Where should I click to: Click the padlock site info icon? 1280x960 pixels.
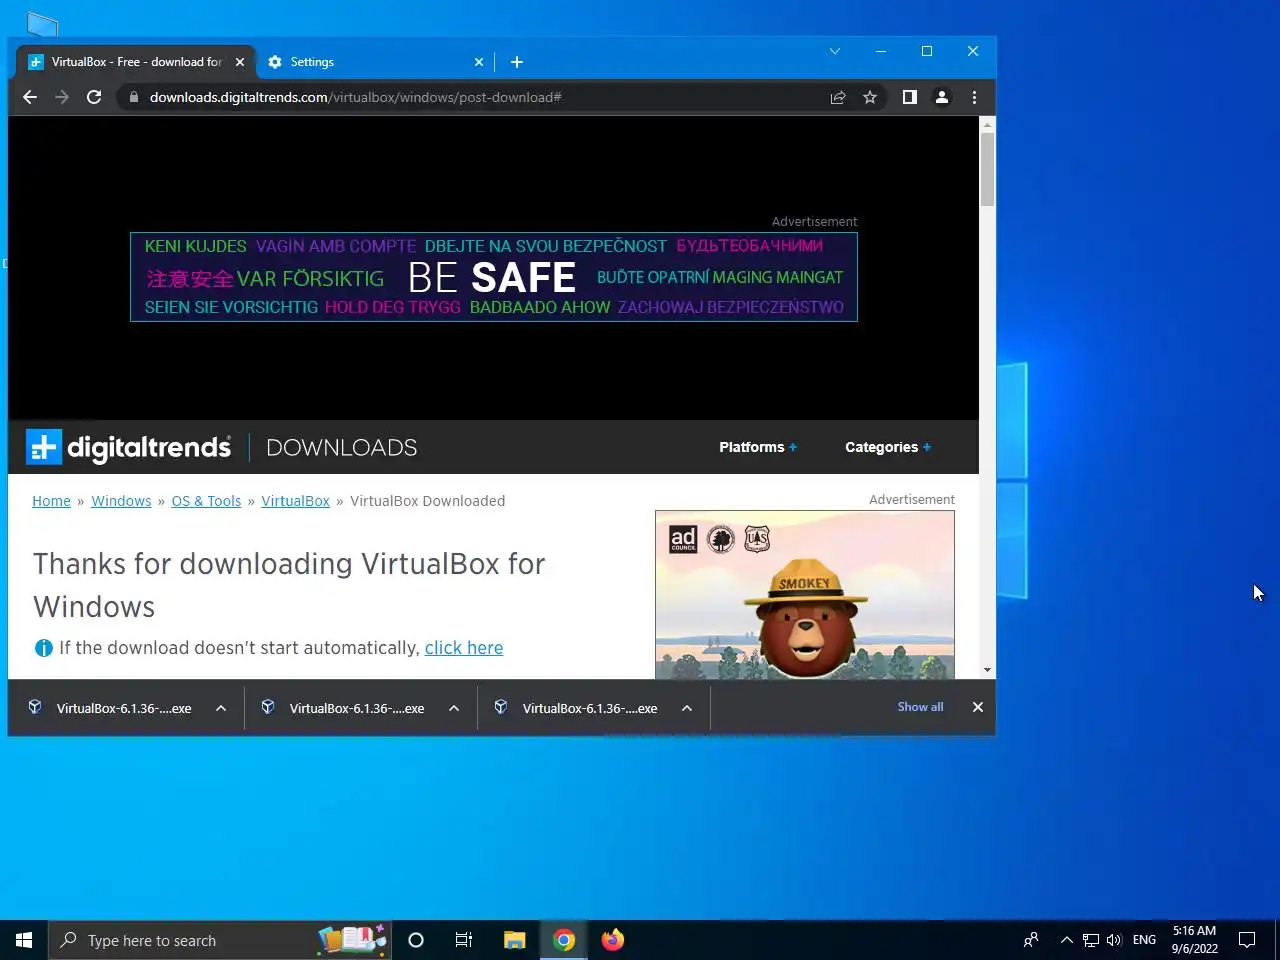[x=134, y=97]
